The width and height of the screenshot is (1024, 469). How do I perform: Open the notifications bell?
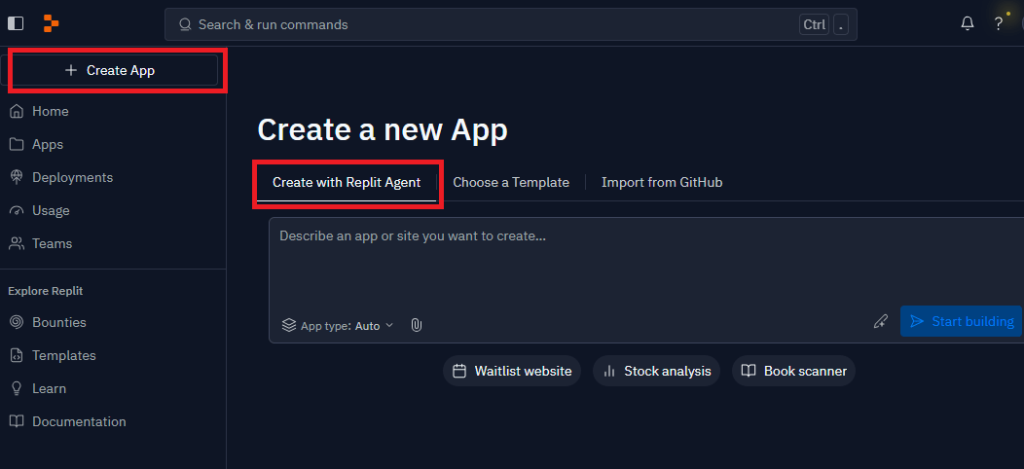click(x=967, y=24)
